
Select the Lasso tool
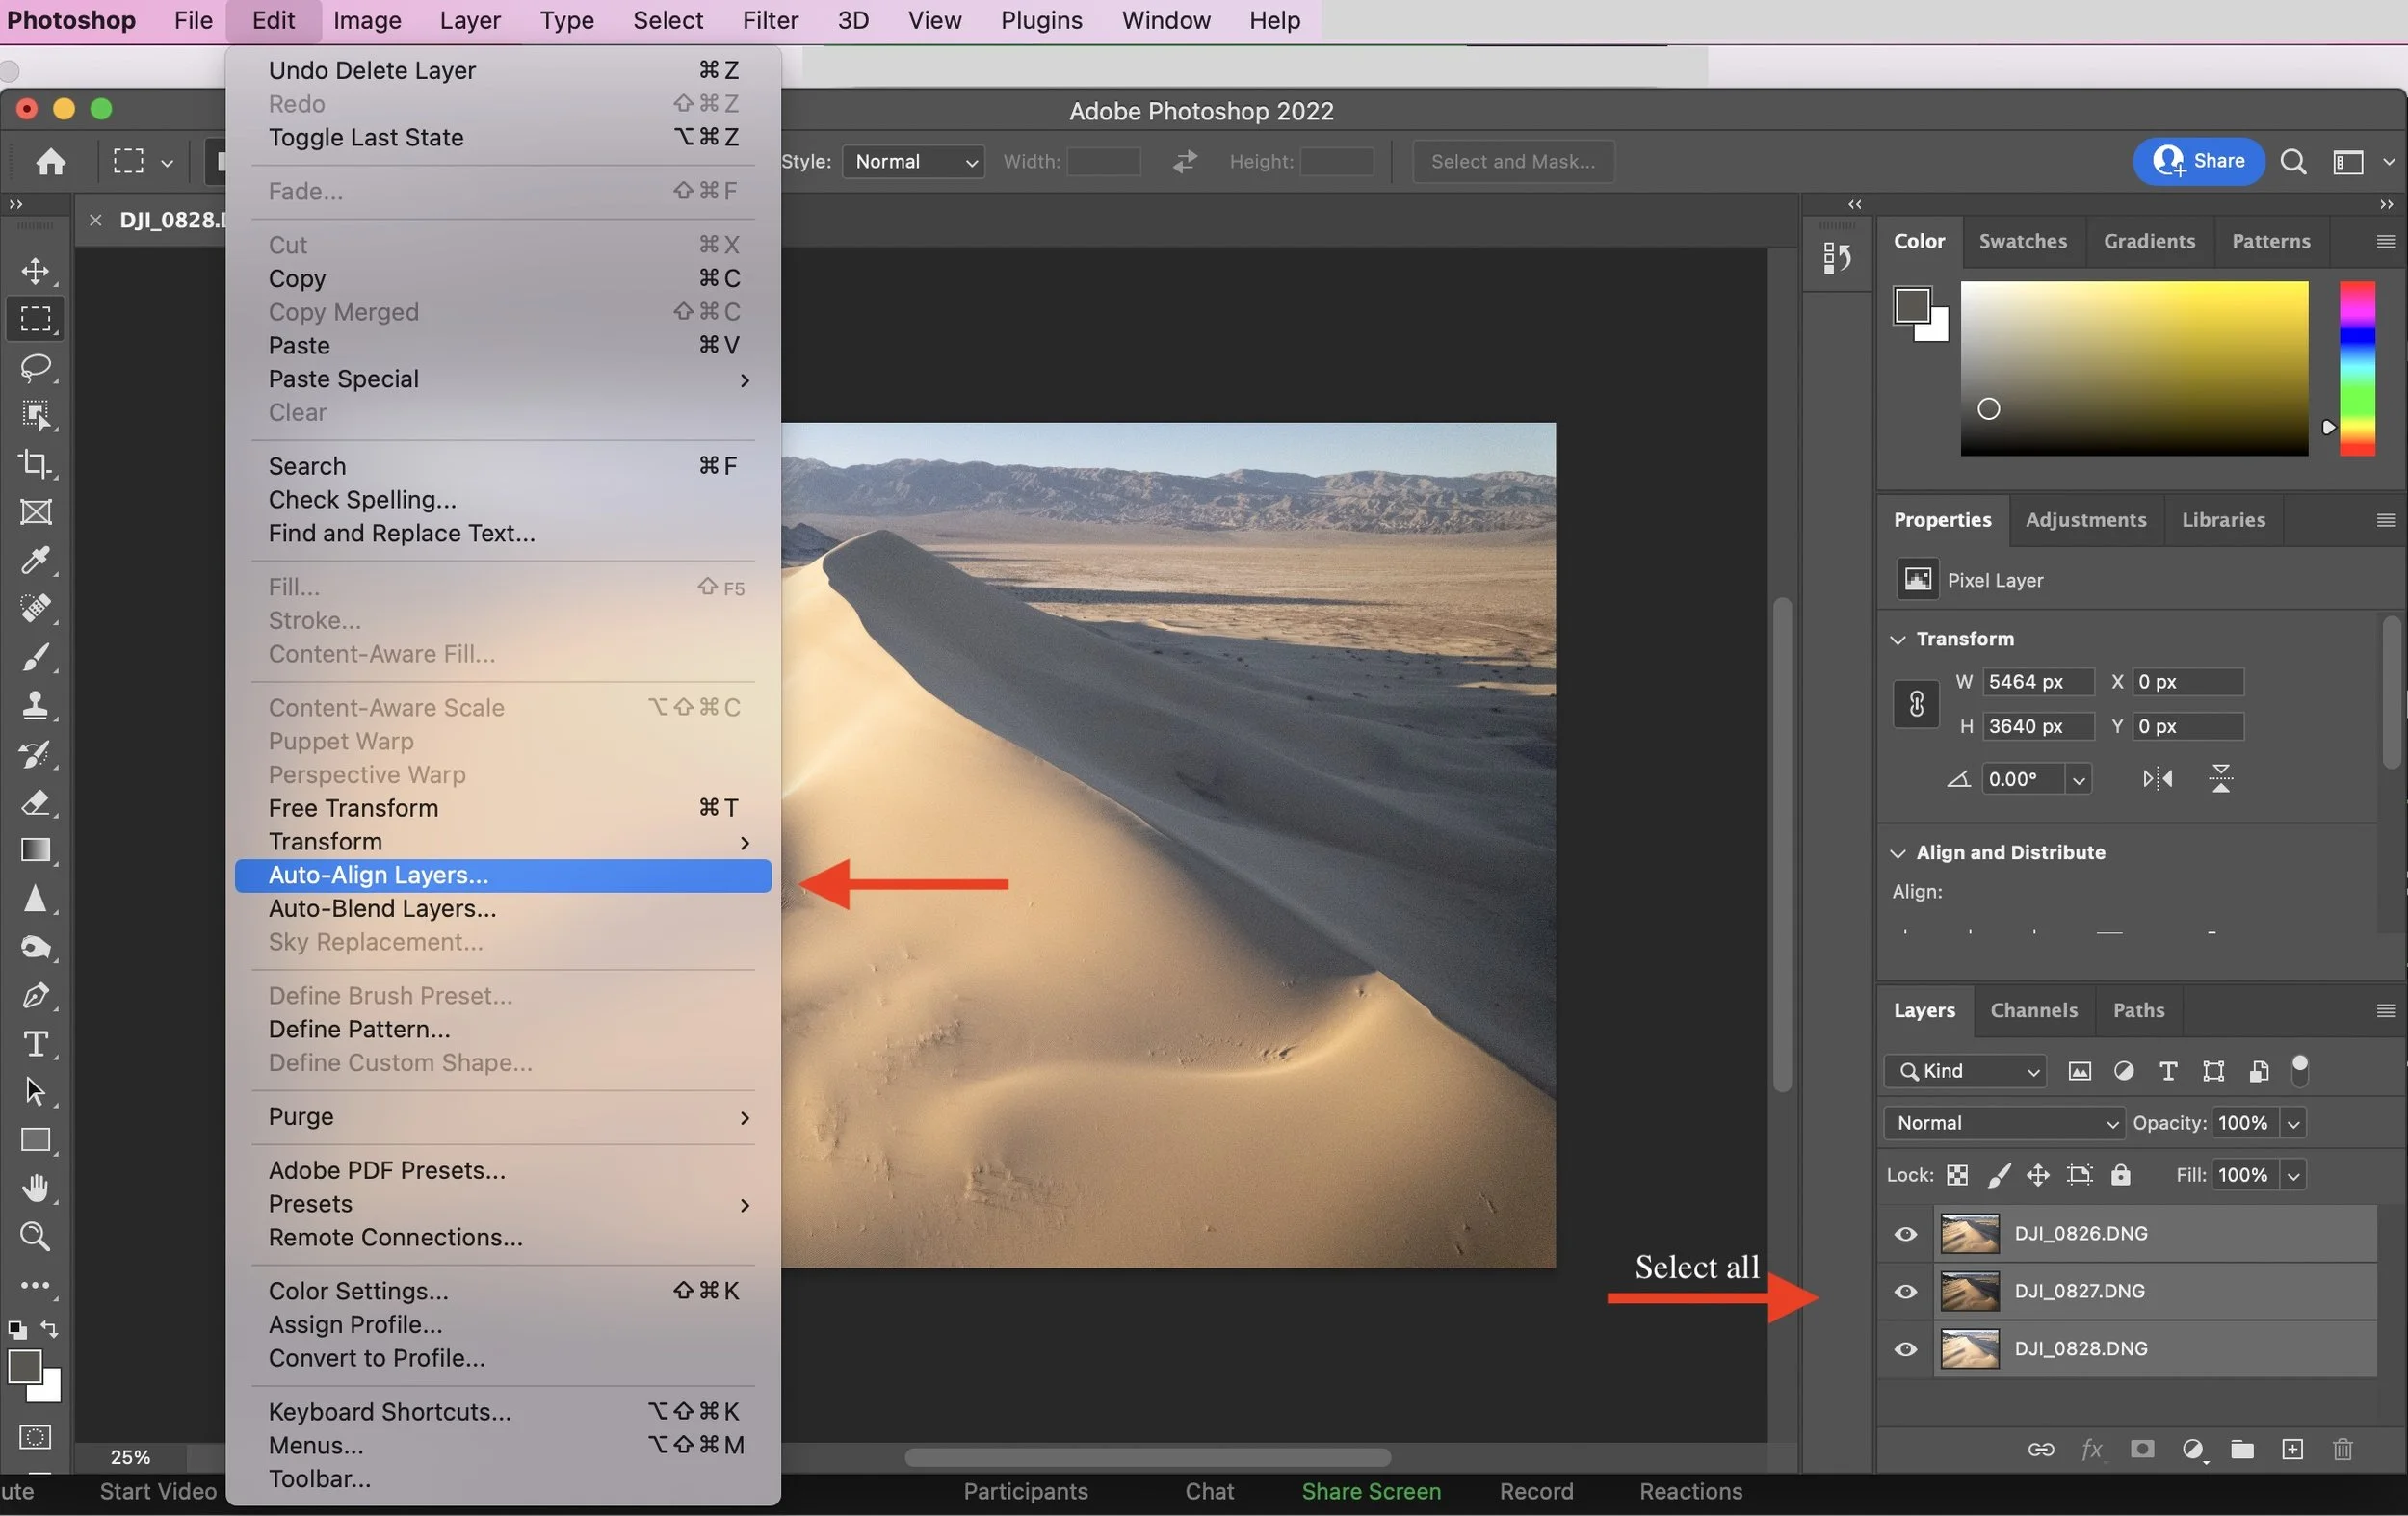pos(36,367)
